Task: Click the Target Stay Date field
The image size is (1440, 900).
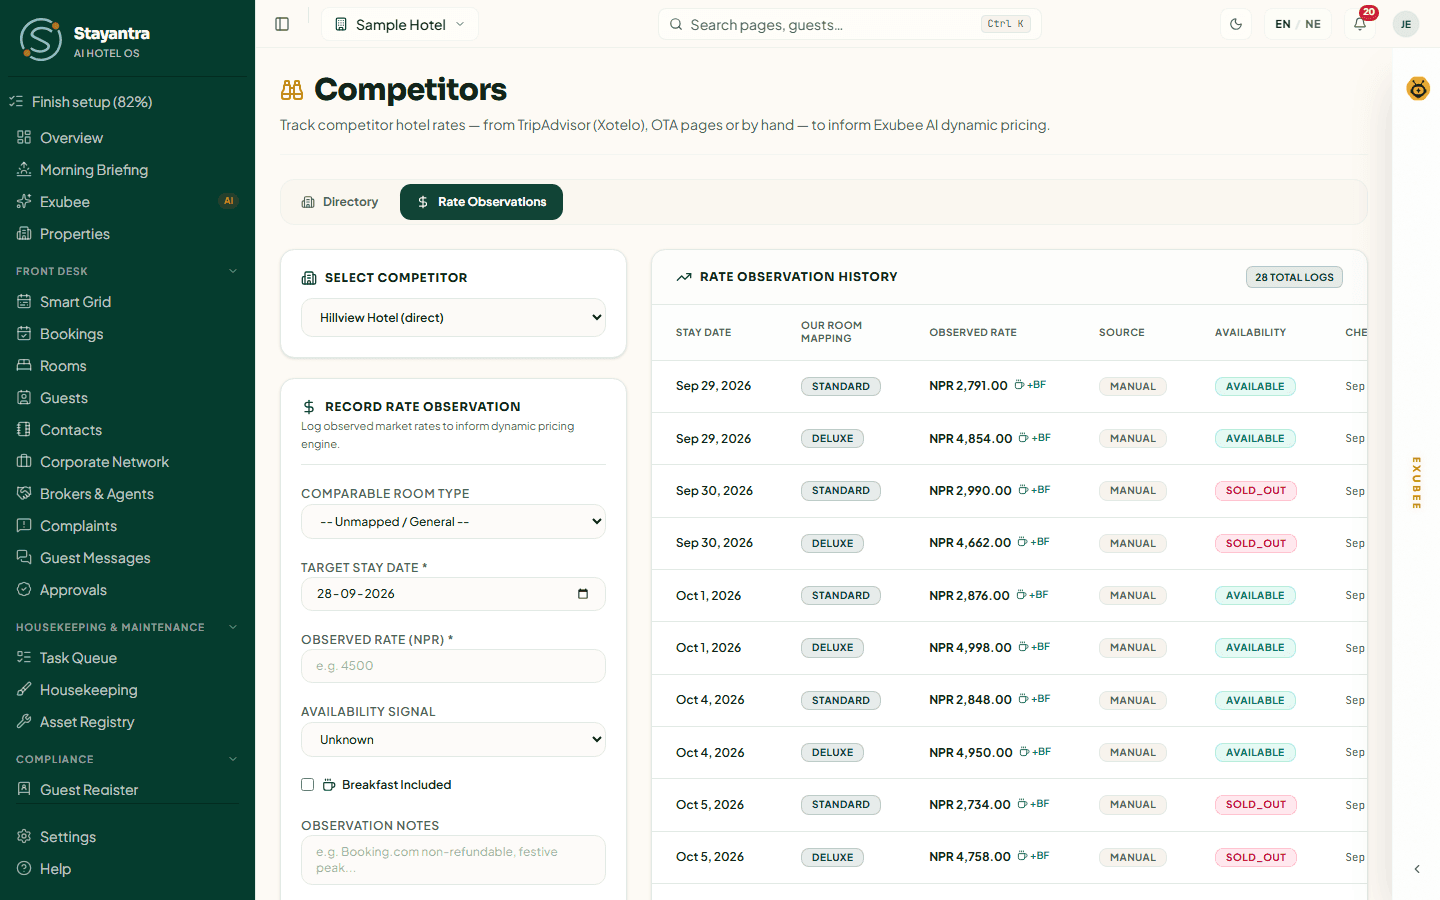Action: 453,594
